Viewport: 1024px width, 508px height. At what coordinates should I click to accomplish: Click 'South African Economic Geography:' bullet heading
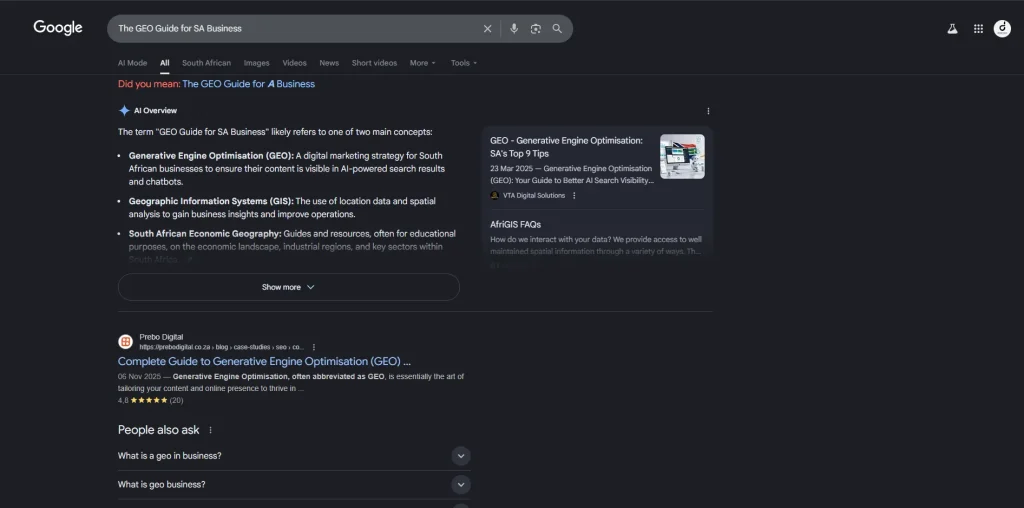(205, 234)
